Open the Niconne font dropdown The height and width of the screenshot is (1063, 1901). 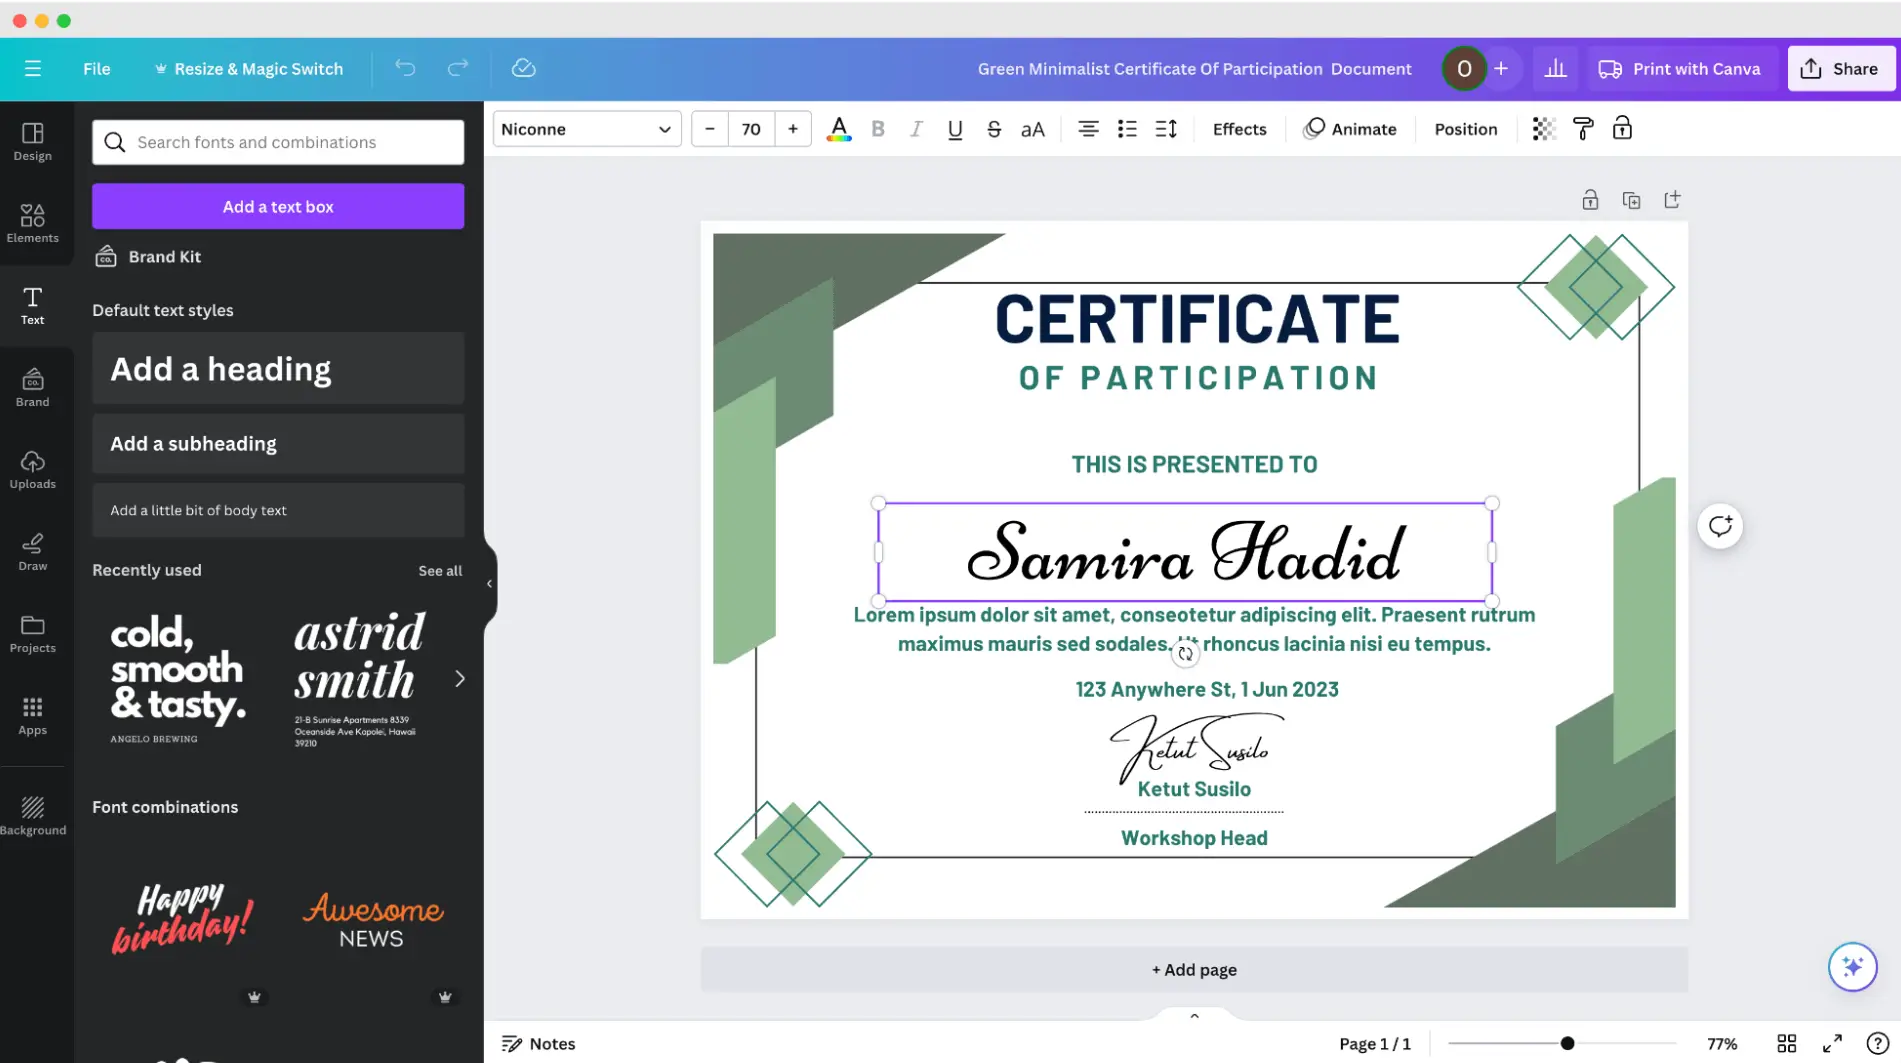[x=586, y=128]
